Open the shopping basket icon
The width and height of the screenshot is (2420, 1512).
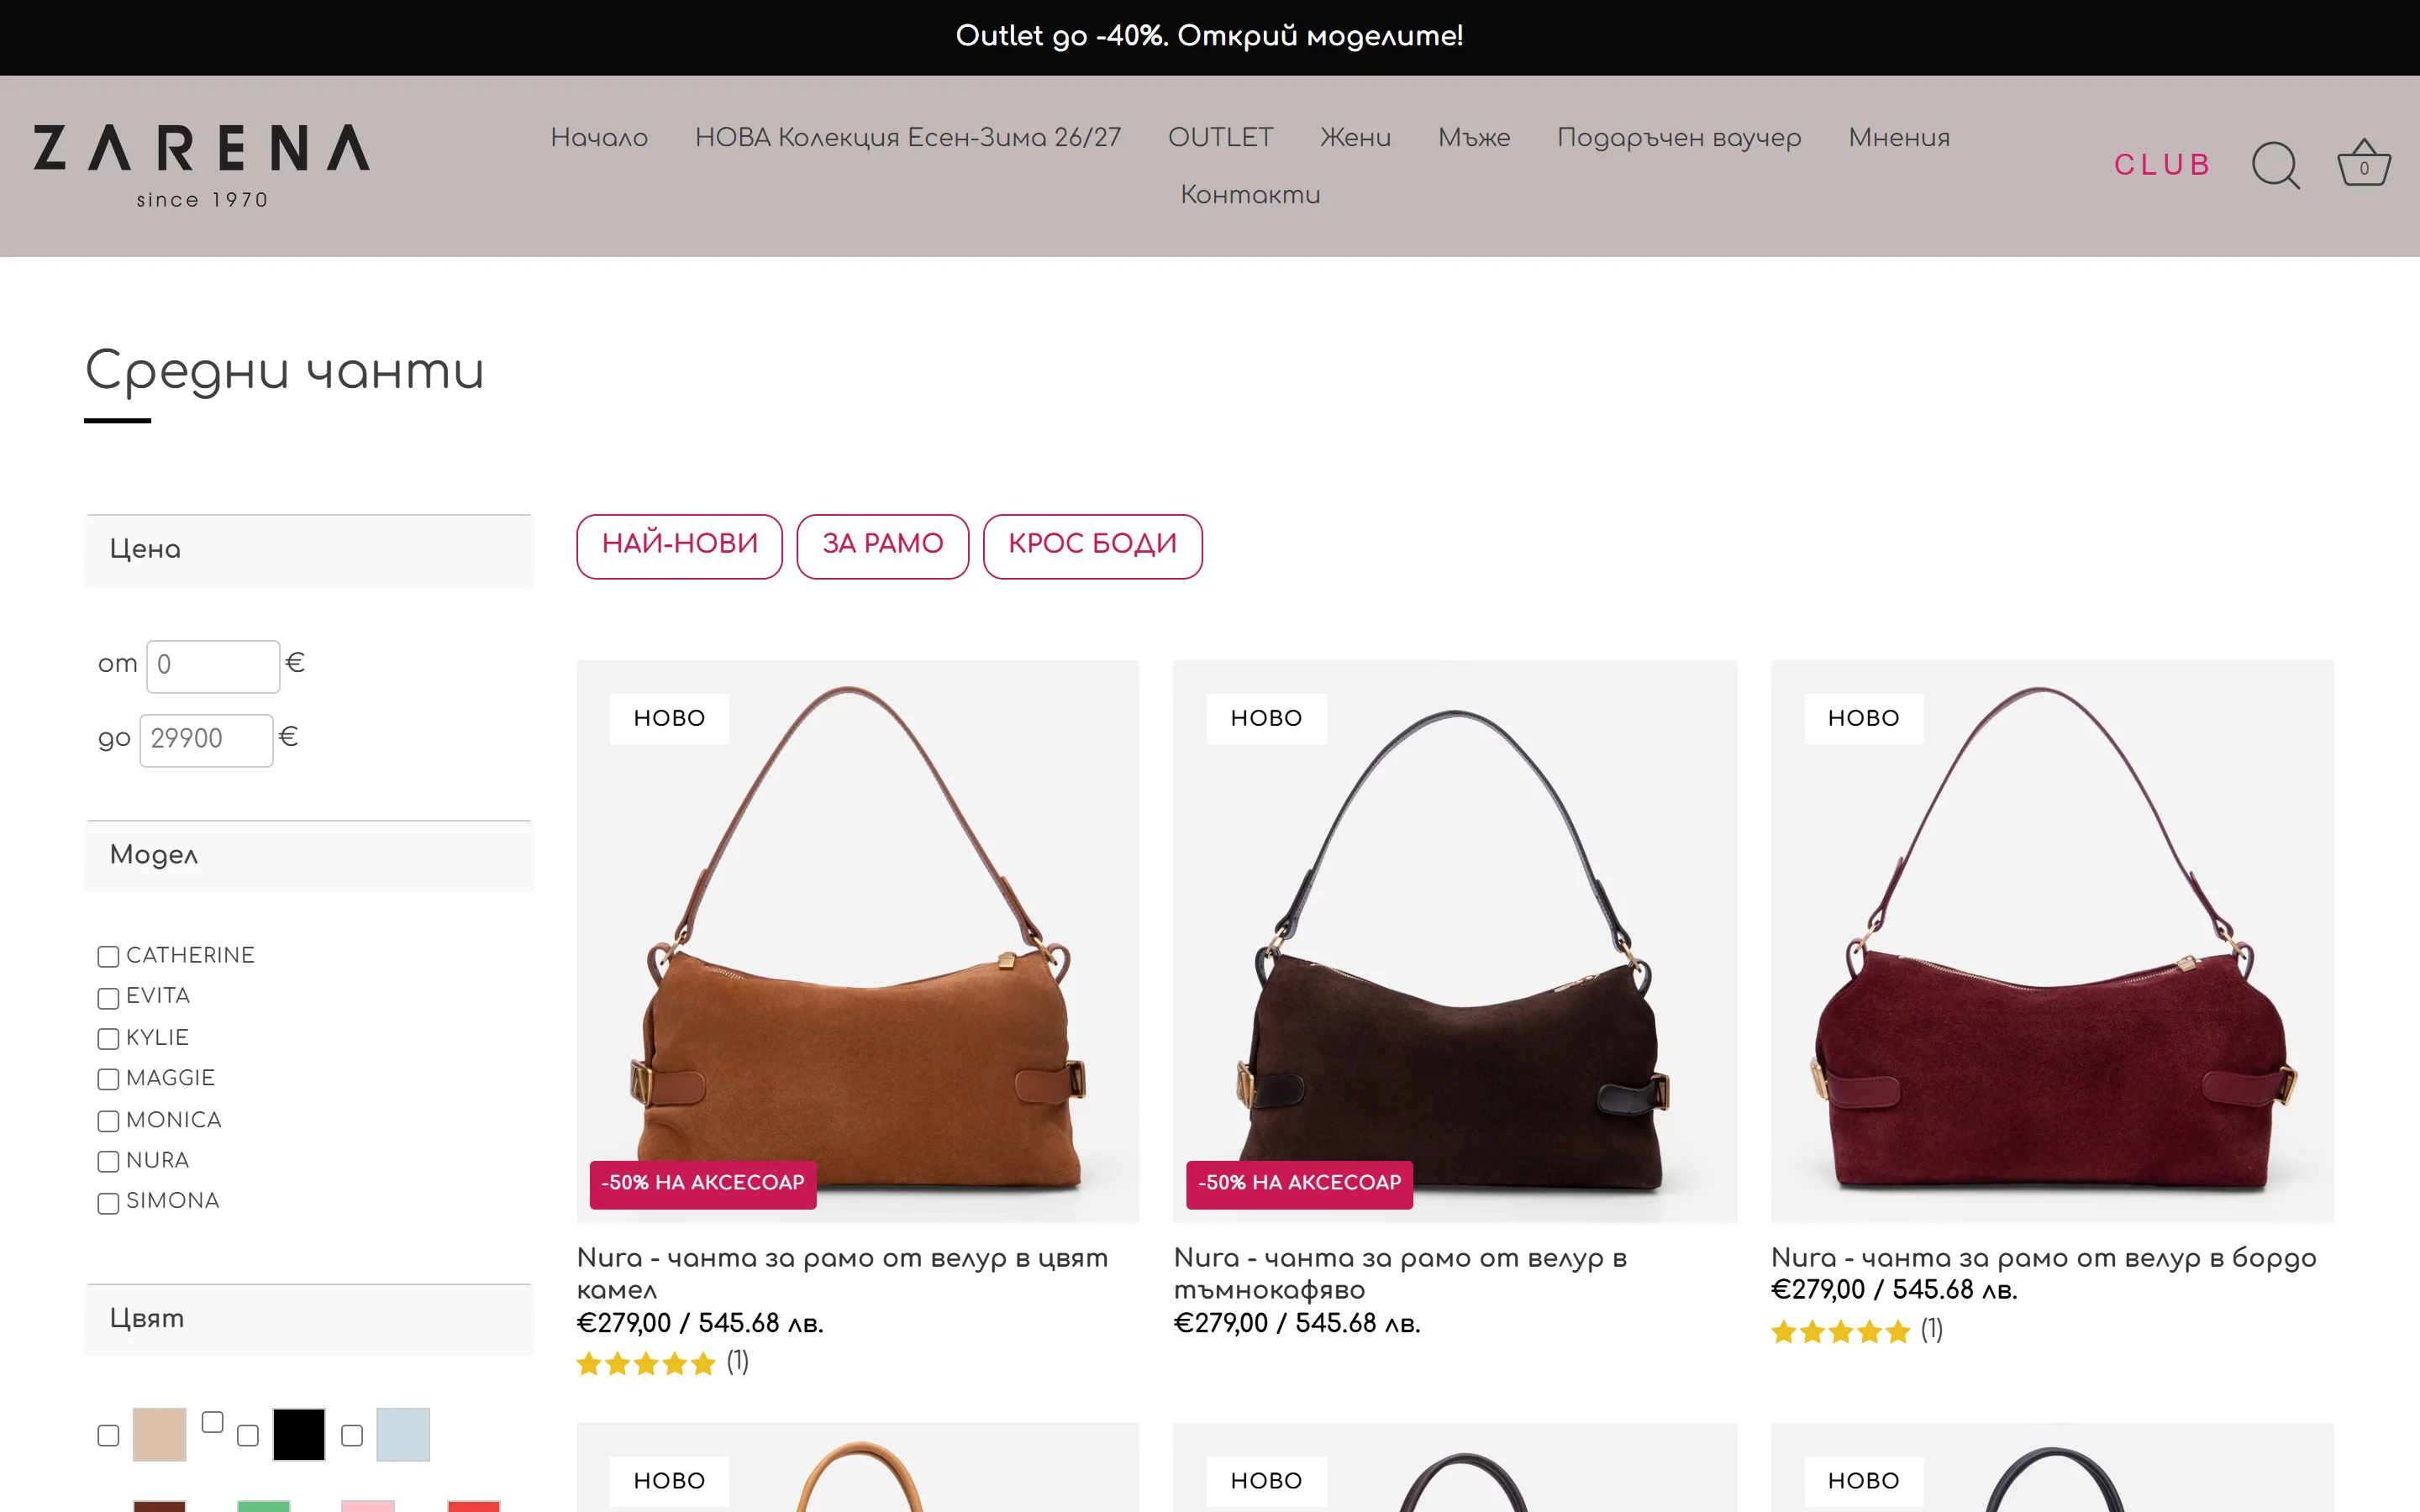(x=2363, y=163)
